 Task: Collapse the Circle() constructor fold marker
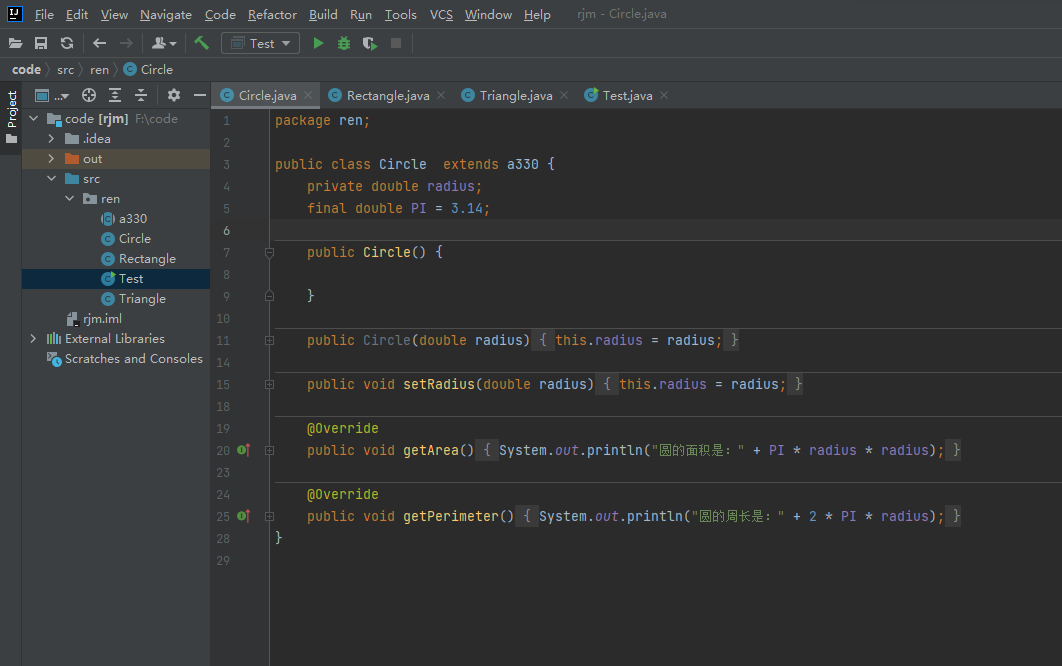(x=269, y=253)
